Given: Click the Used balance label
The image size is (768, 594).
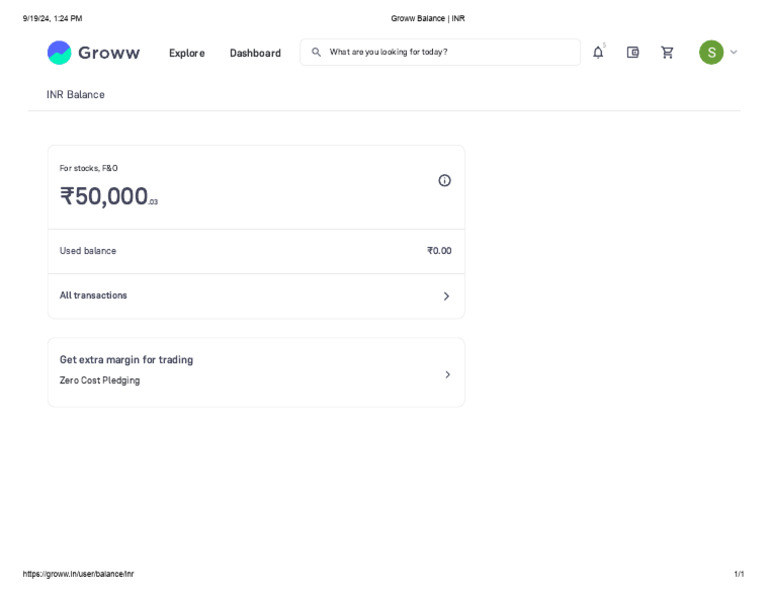Looking at the screenshot, I should [88, 251].
